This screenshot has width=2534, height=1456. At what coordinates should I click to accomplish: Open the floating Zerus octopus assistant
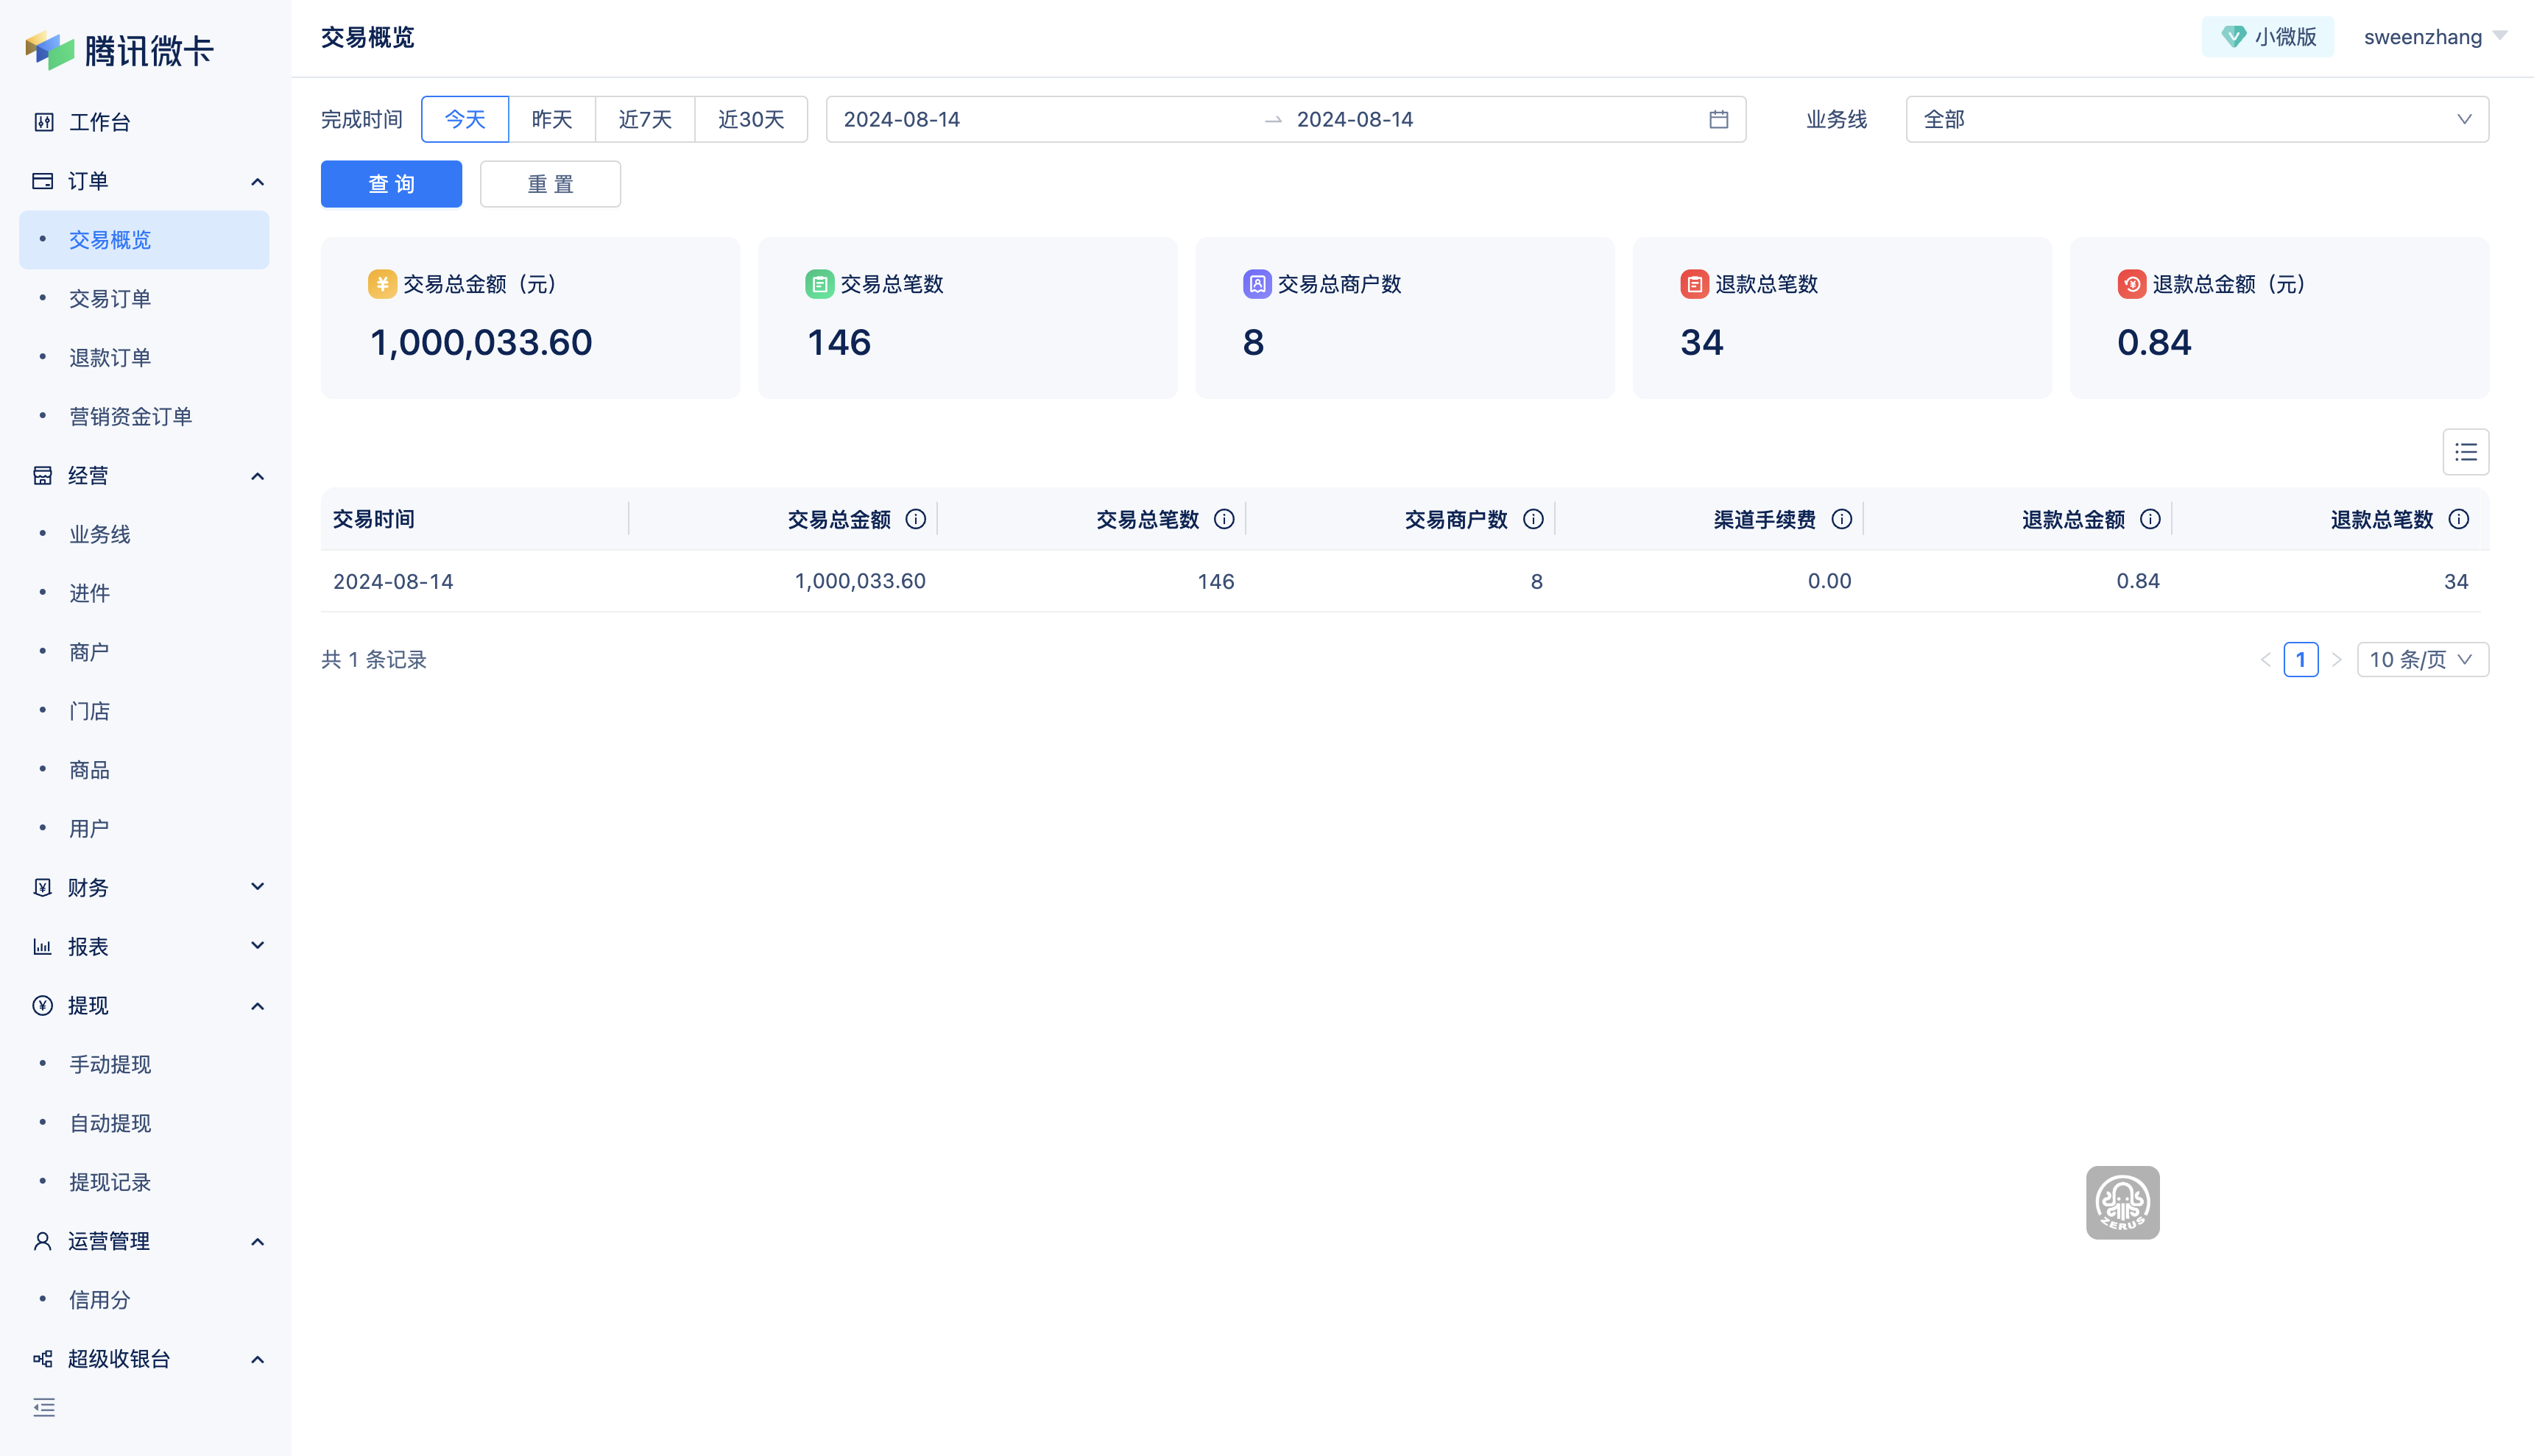2122,1202
